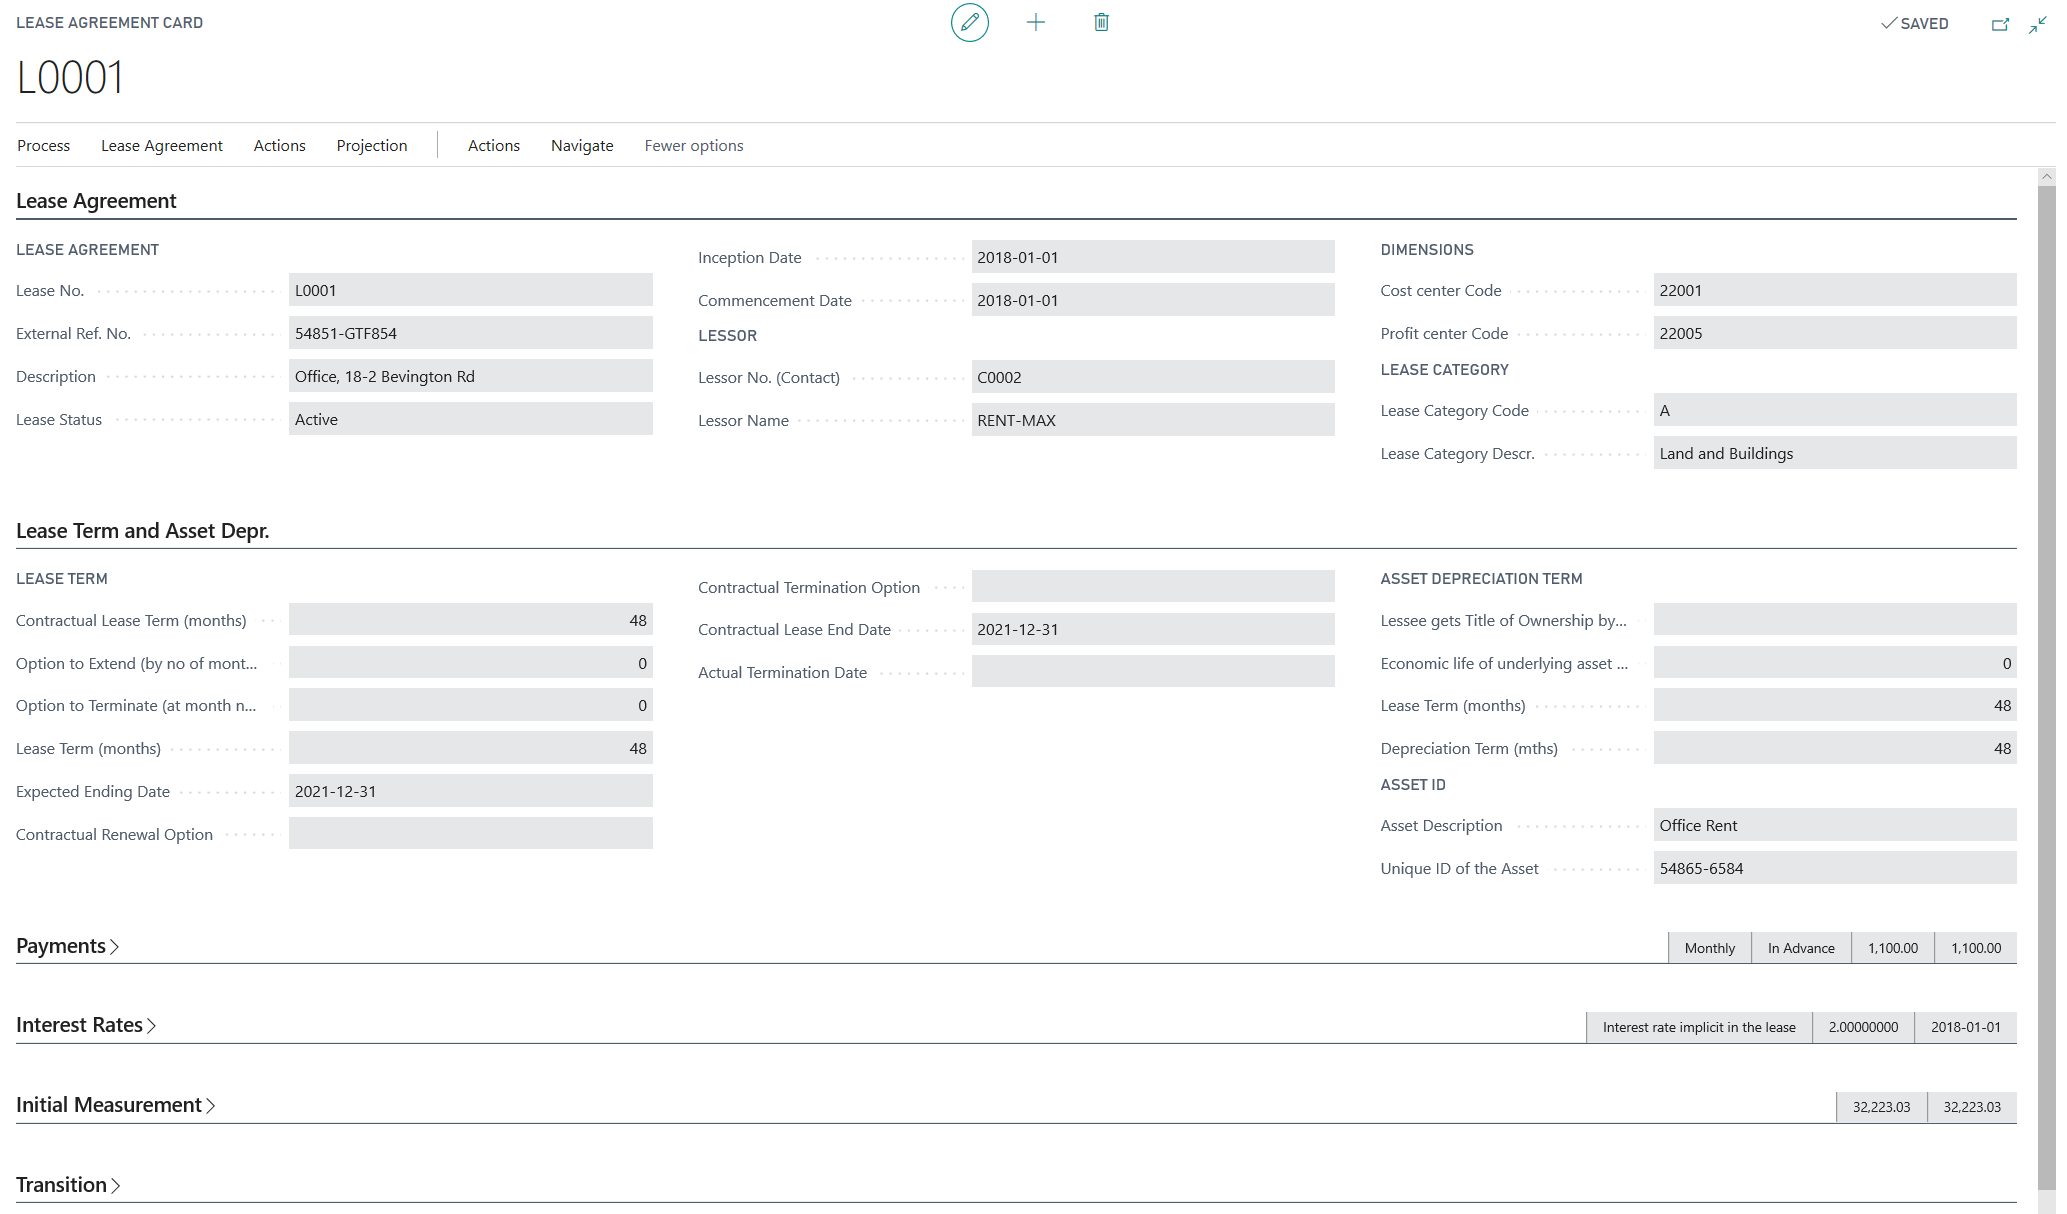Click the scrollbar up arrow
The width and height of the screenshot is (2067, 1214).
(2046, 177)
